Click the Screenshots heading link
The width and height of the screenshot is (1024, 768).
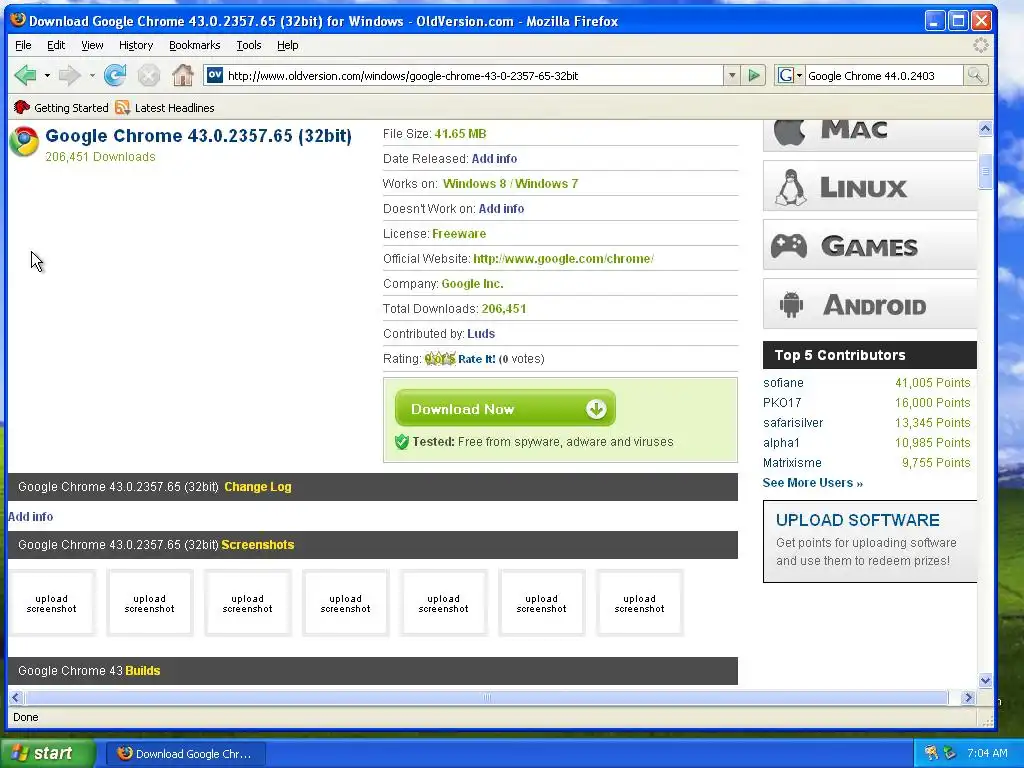pyautogui.click(x=258, y=545)
